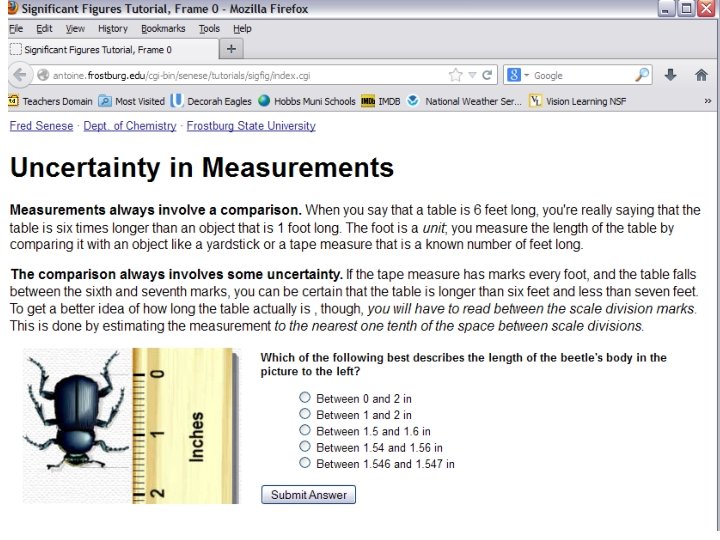The image size is (720, 540).
Task: Click the bookmark star icon in address bar
Action: tap(455, 75)
